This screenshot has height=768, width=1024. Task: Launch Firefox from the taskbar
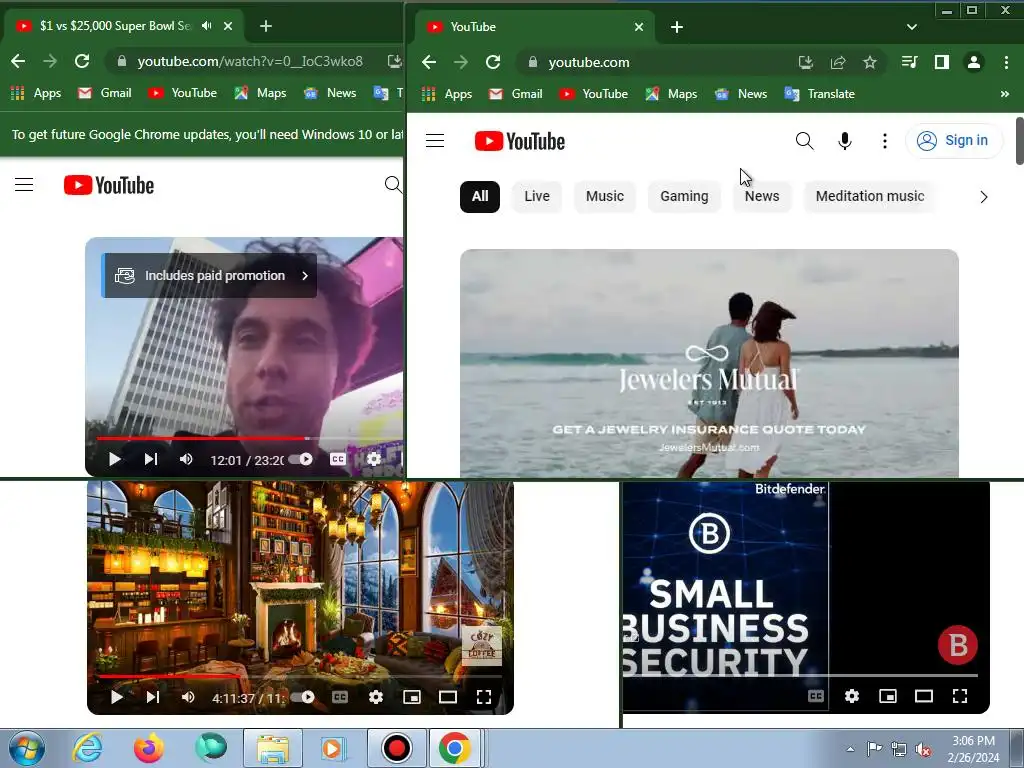click(x=149, y=748)
